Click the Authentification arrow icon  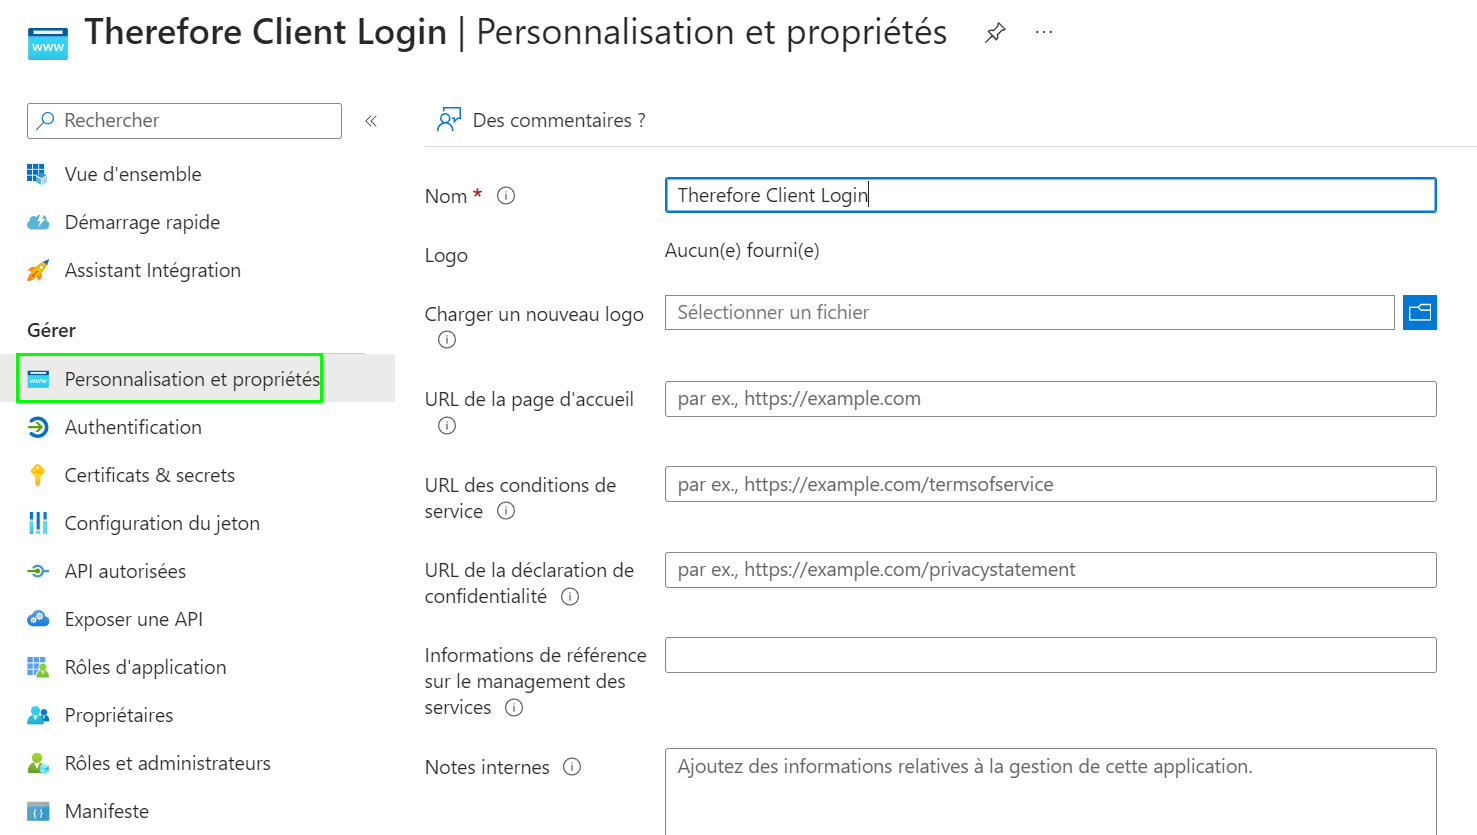[x=37, y=427]
